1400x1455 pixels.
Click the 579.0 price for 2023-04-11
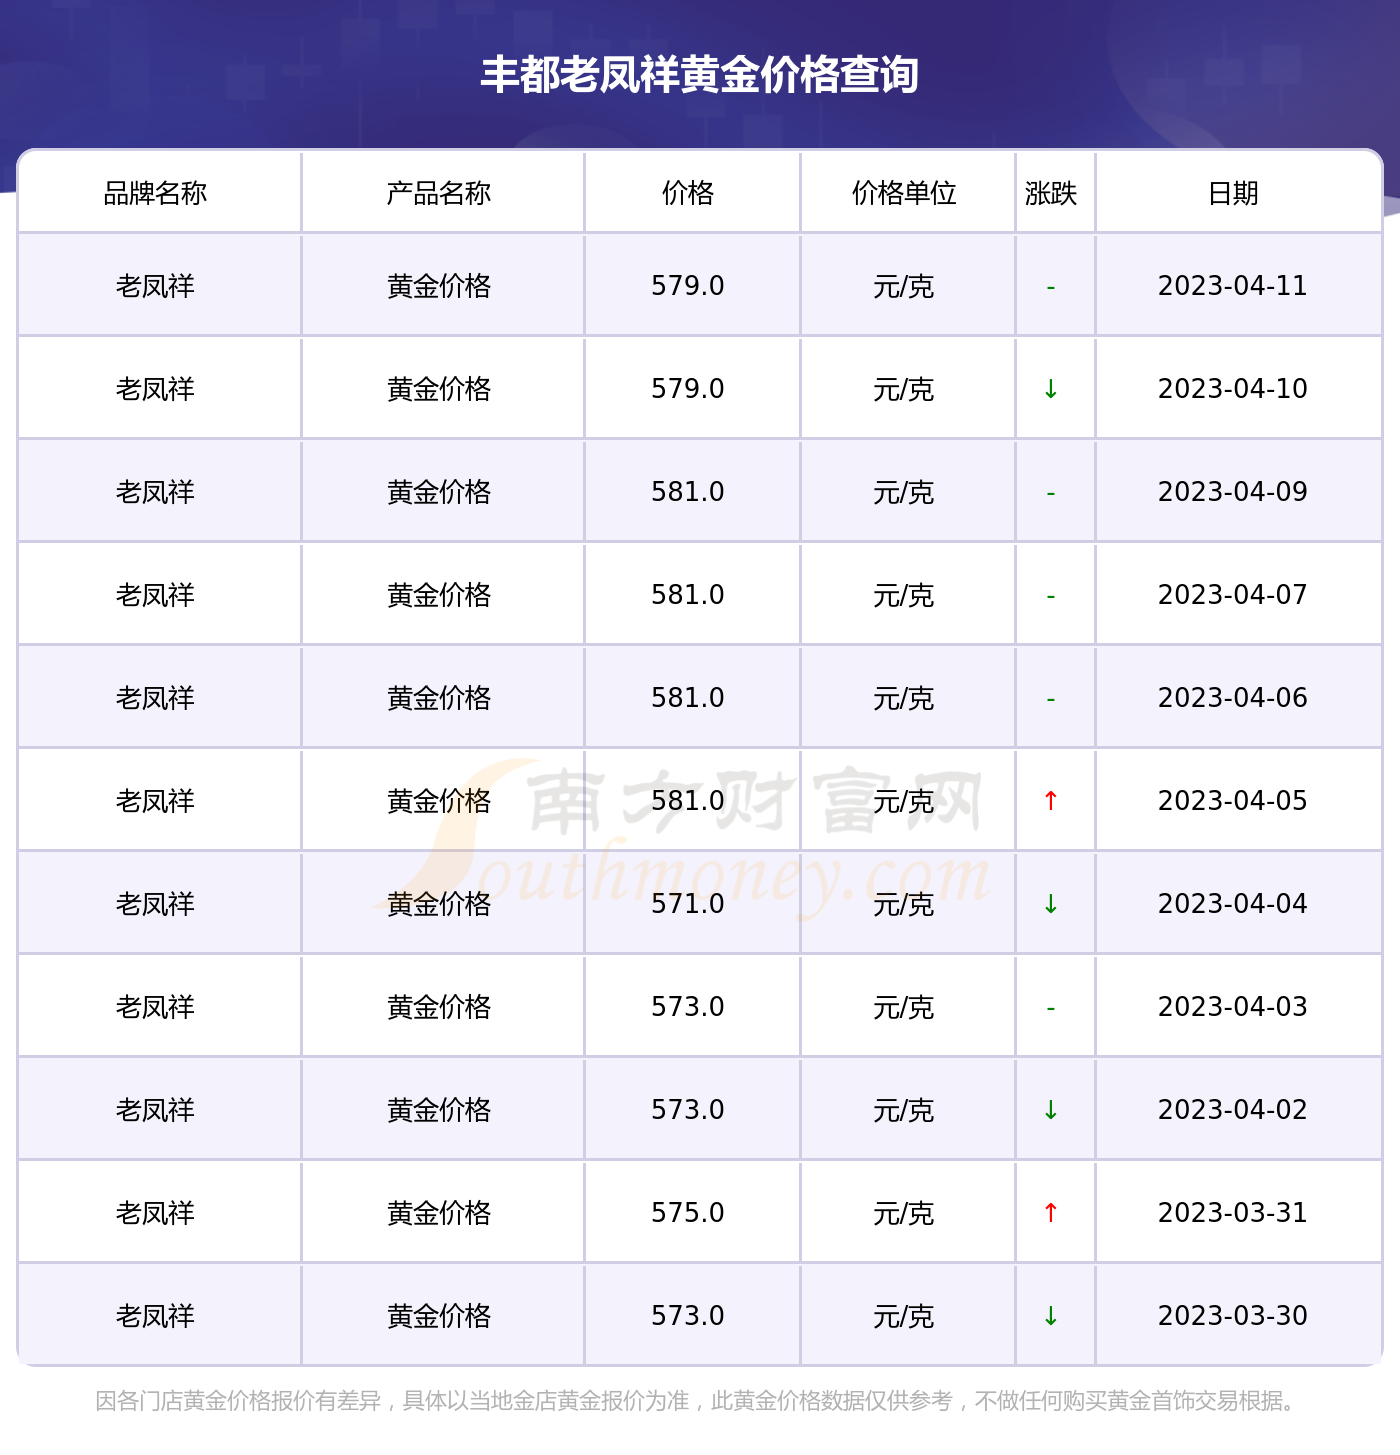688,286
